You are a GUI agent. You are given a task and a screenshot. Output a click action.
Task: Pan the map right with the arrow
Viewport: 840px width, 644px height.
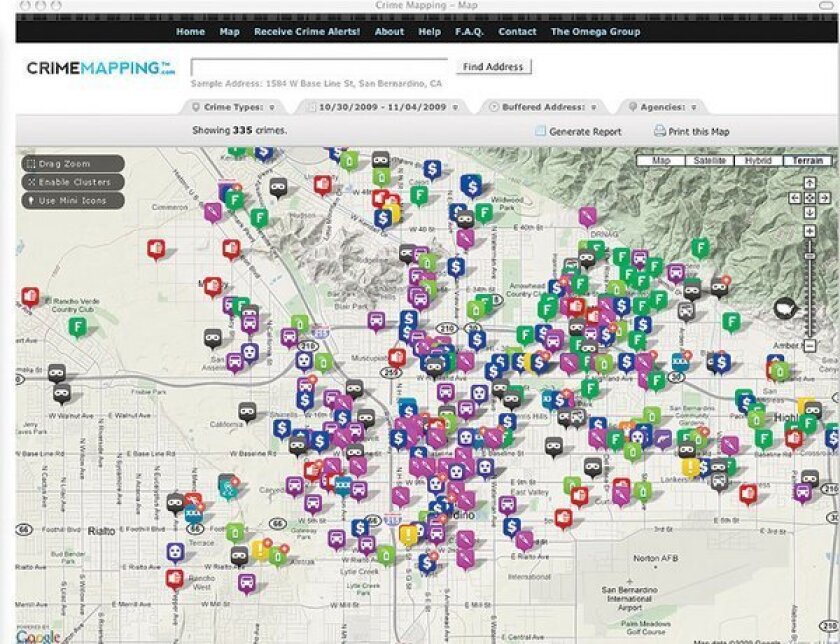point(824,198)
